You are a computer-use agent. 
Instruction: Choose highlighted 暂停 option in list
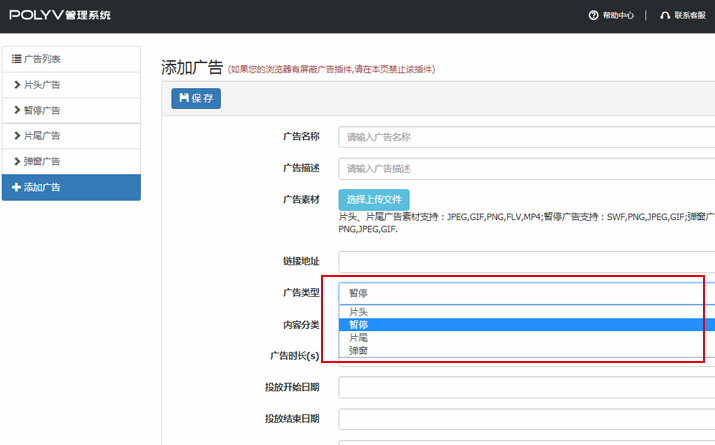(x=358, y=325)
